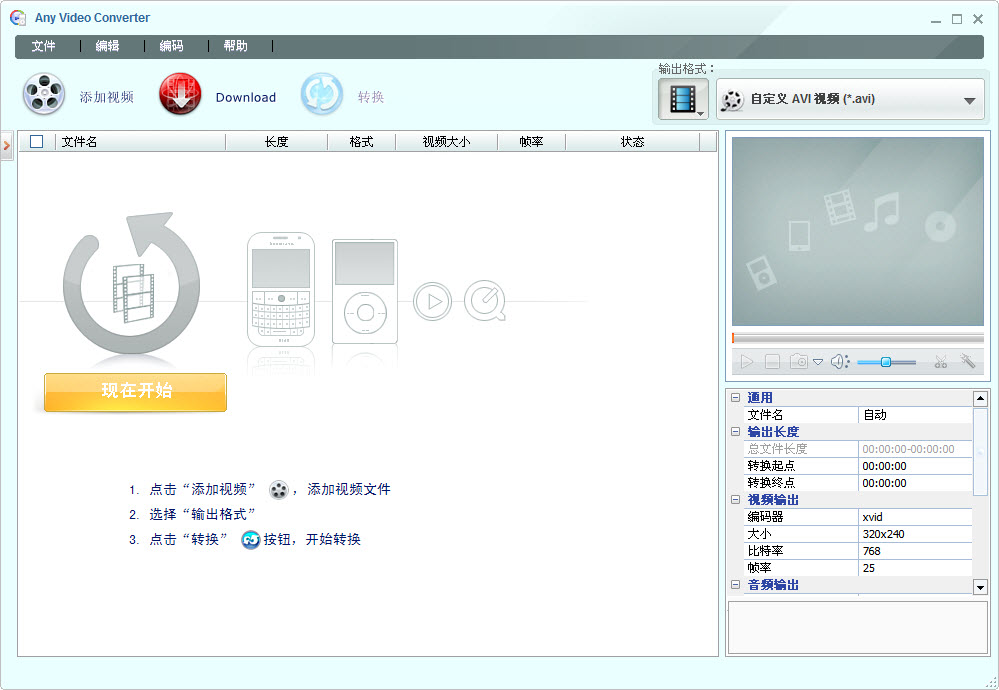Open the 帮助 menu

click(235, 46)
